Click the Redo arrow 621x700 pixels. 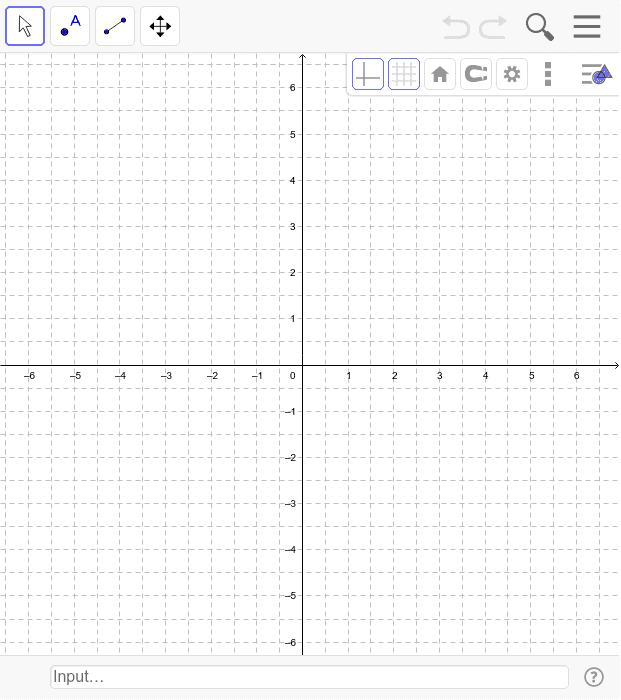[493, 27]
